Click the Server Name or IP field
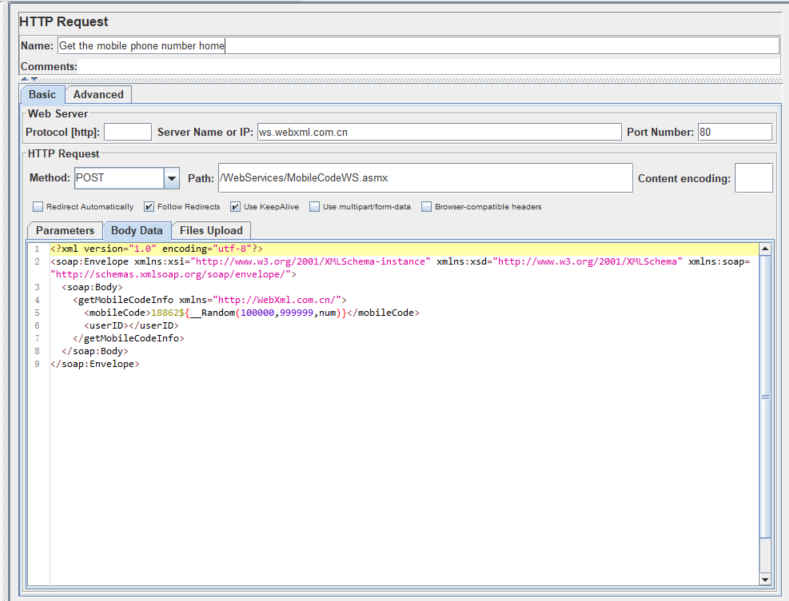The height and width of the screenshot is (601, 789). coord(439,132)
